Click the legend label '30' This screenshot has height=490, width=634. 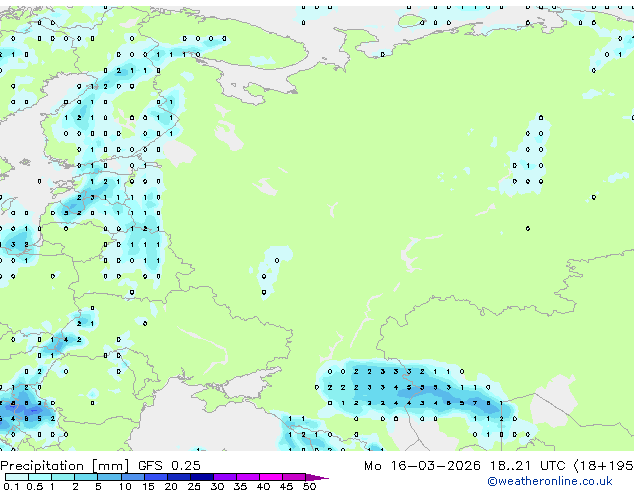pos(217,486)
